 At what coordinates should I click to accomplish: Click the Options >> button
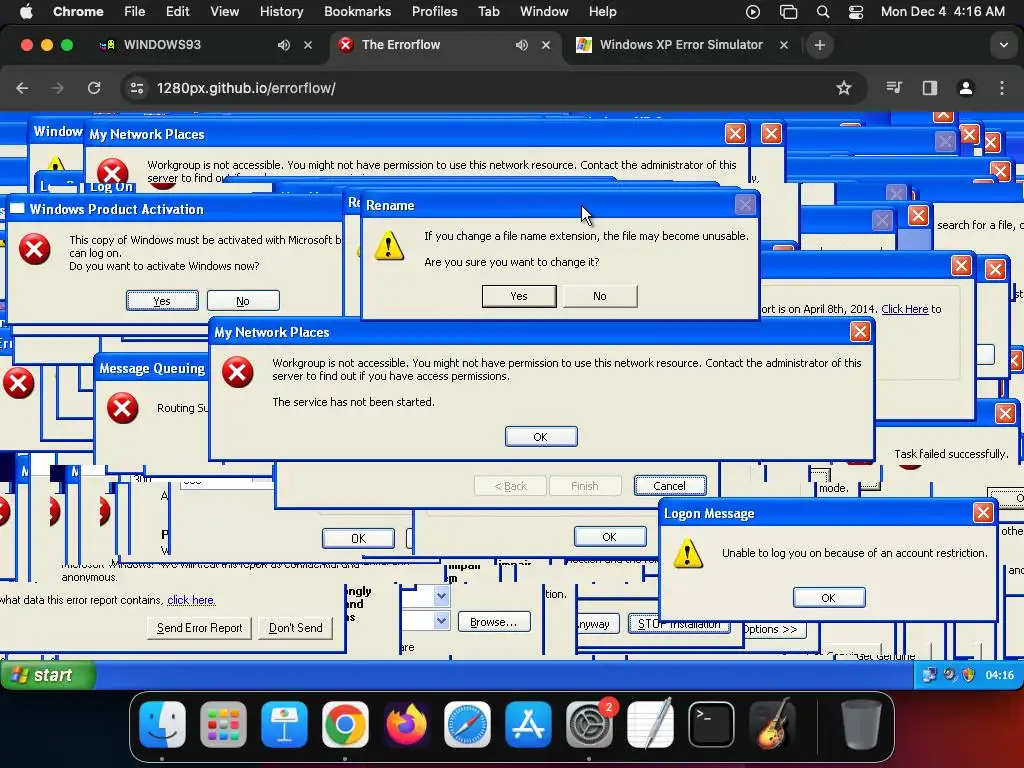pyautogui.click(x=775, y=629)
